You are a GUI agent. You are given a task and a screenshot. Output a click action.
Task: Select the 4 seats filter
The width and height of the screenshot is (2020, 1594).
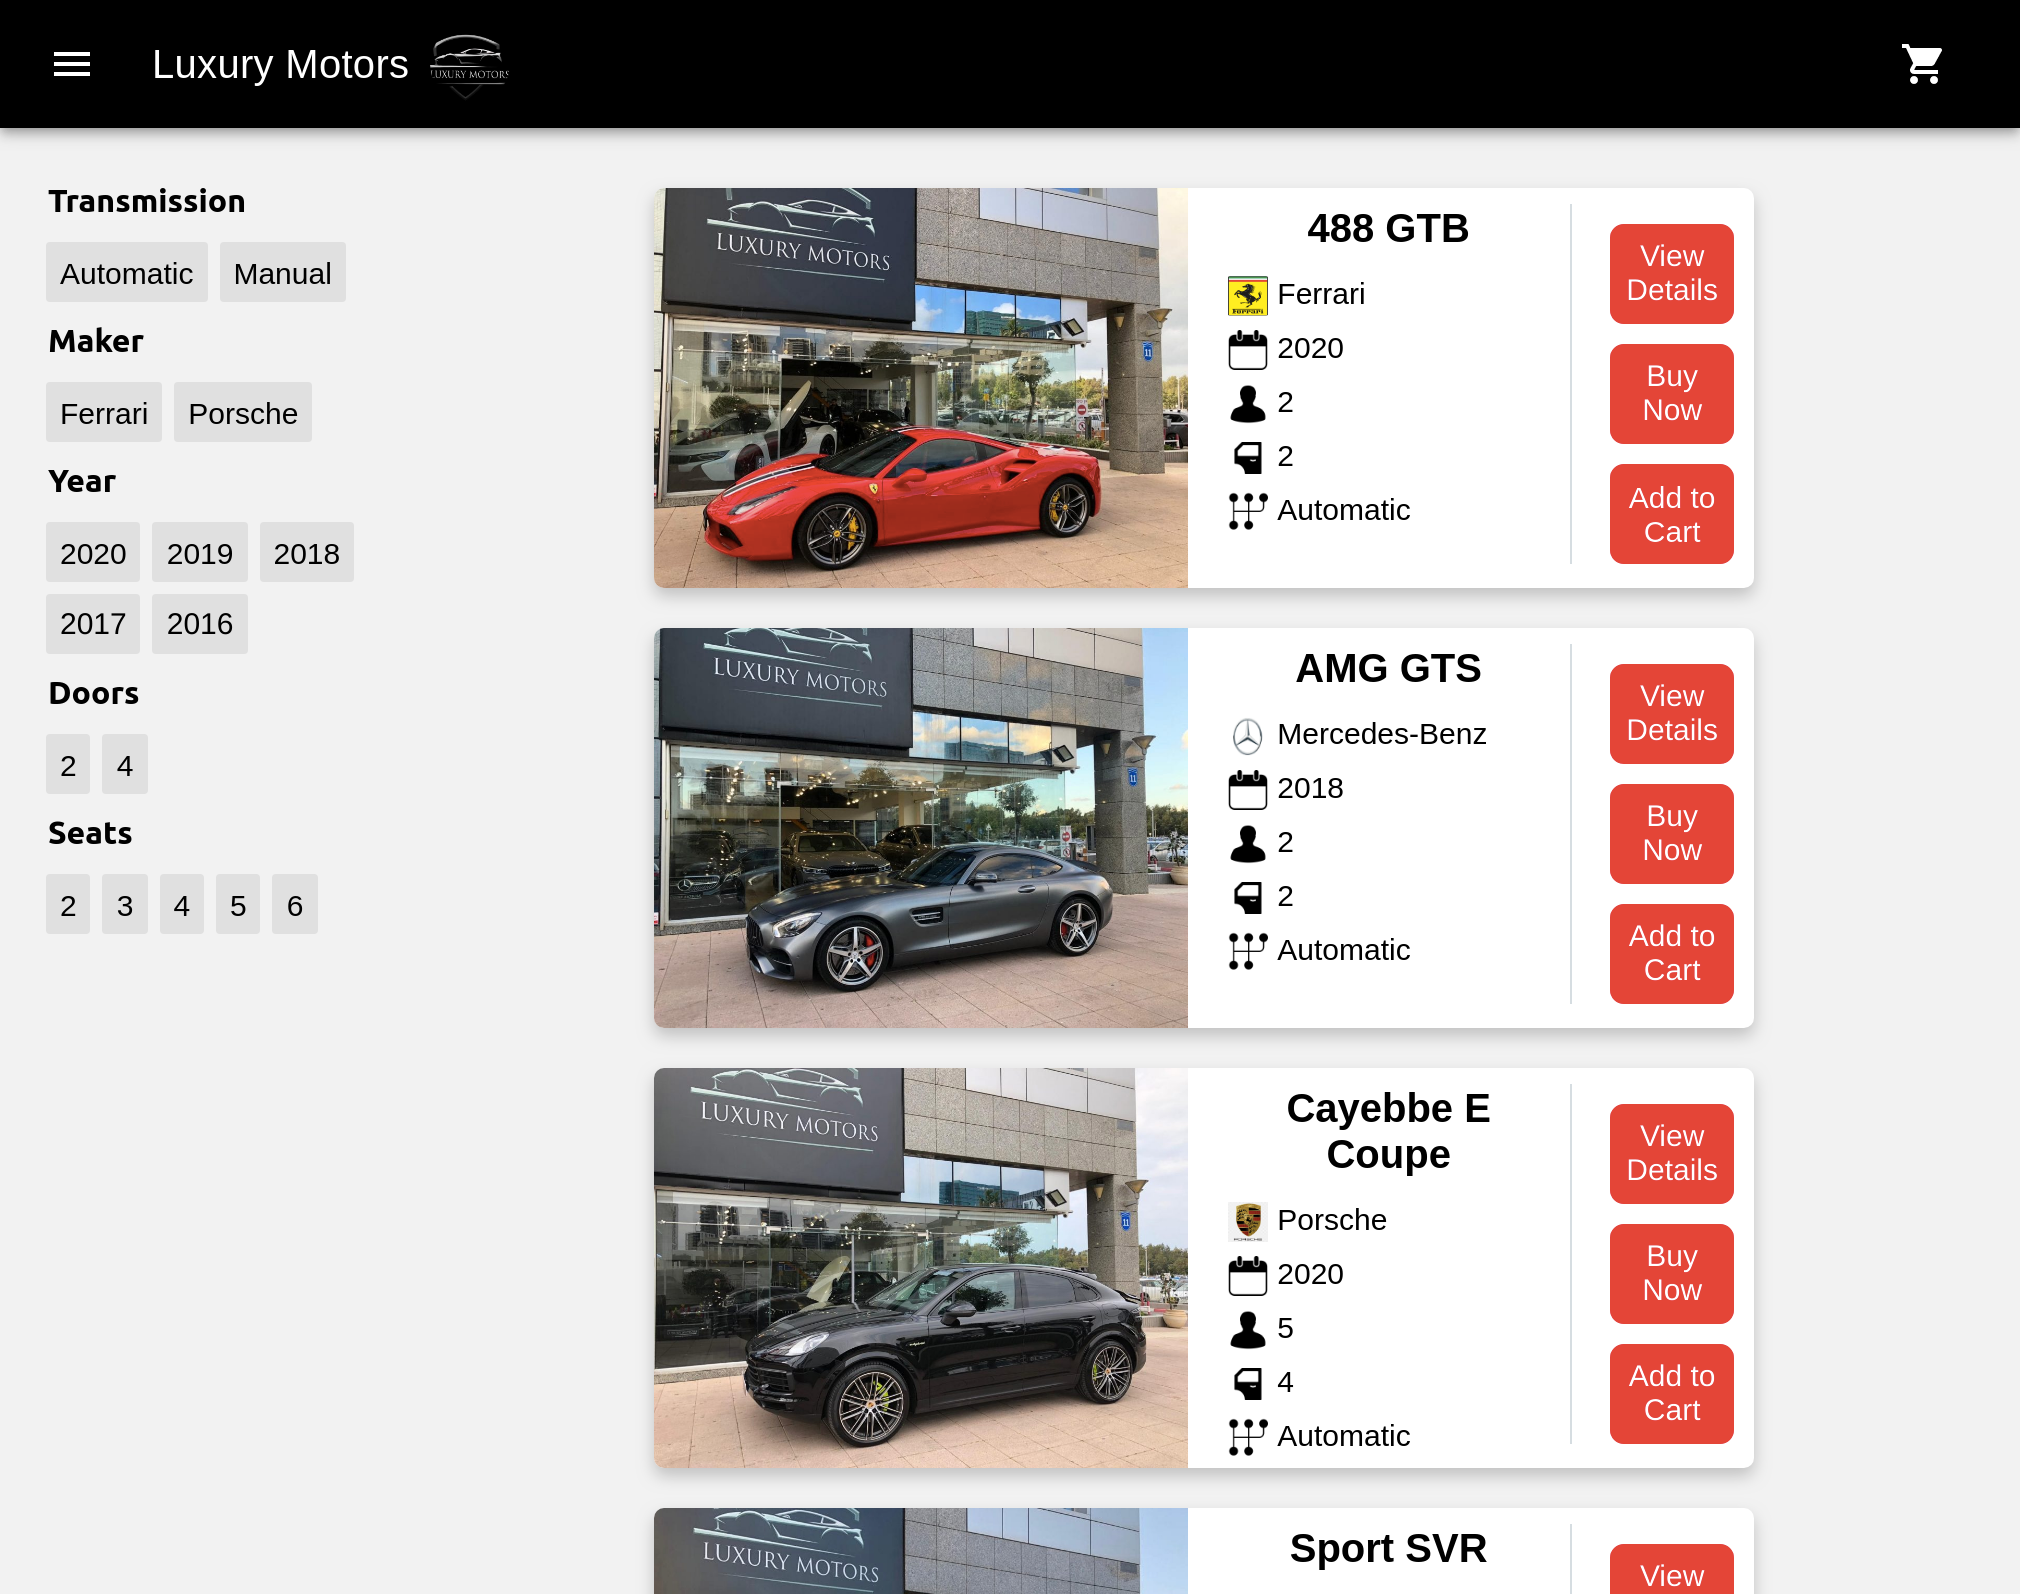pos(182,904)
